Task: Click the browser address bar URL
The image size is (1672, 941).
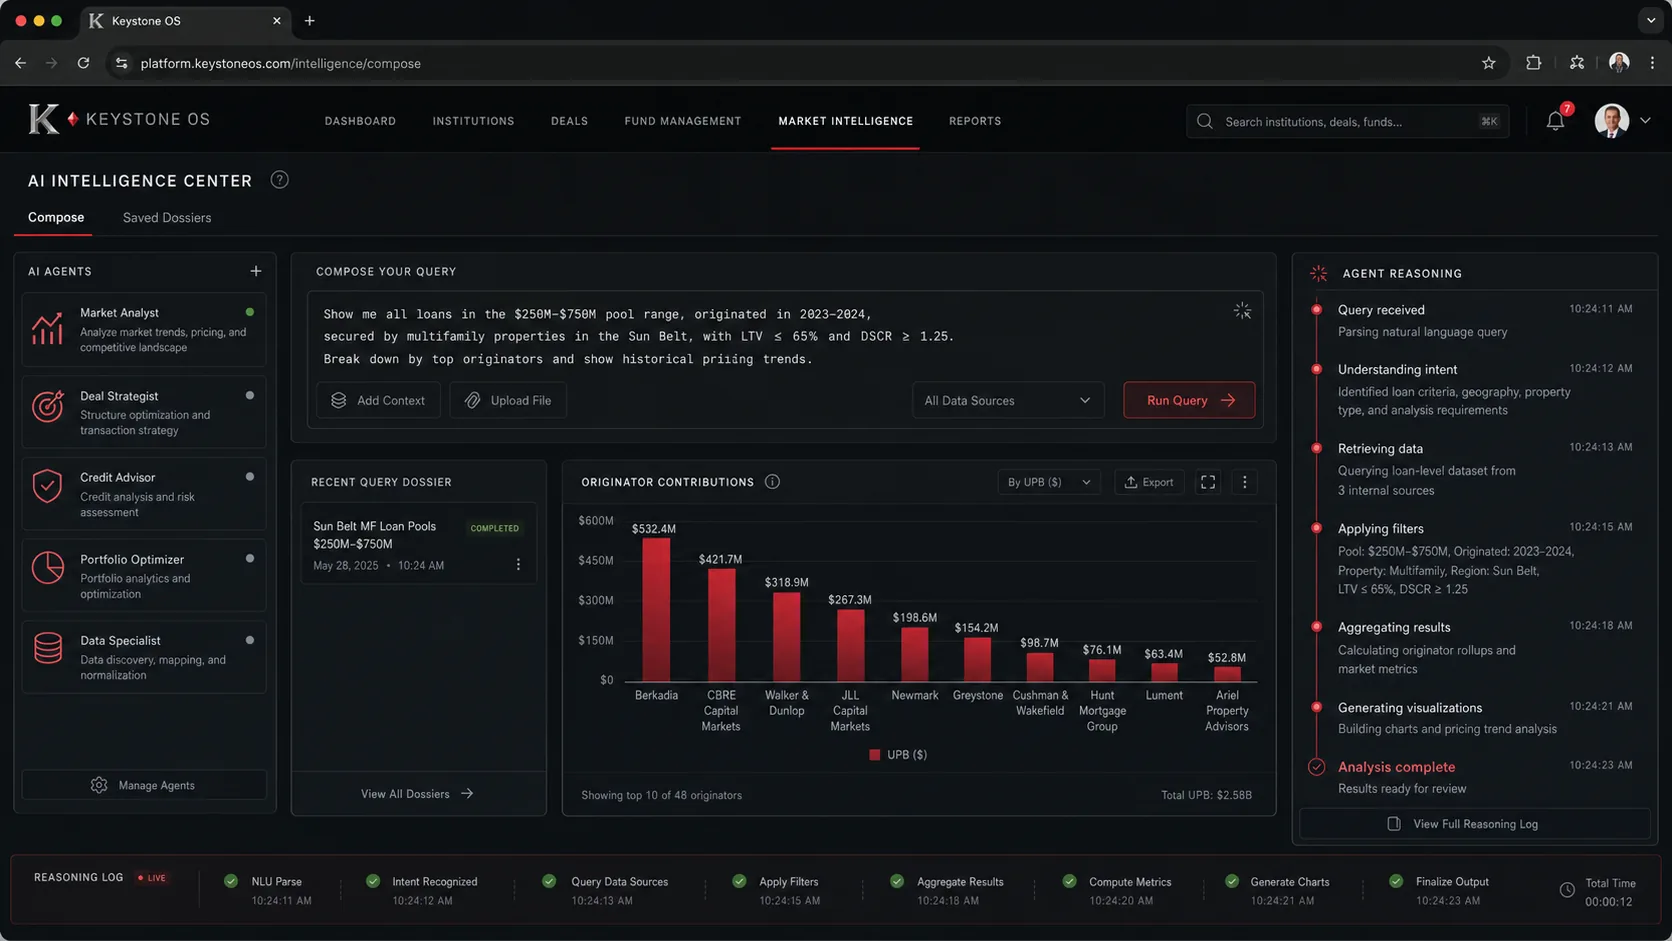Action: (x=281, y=63)
